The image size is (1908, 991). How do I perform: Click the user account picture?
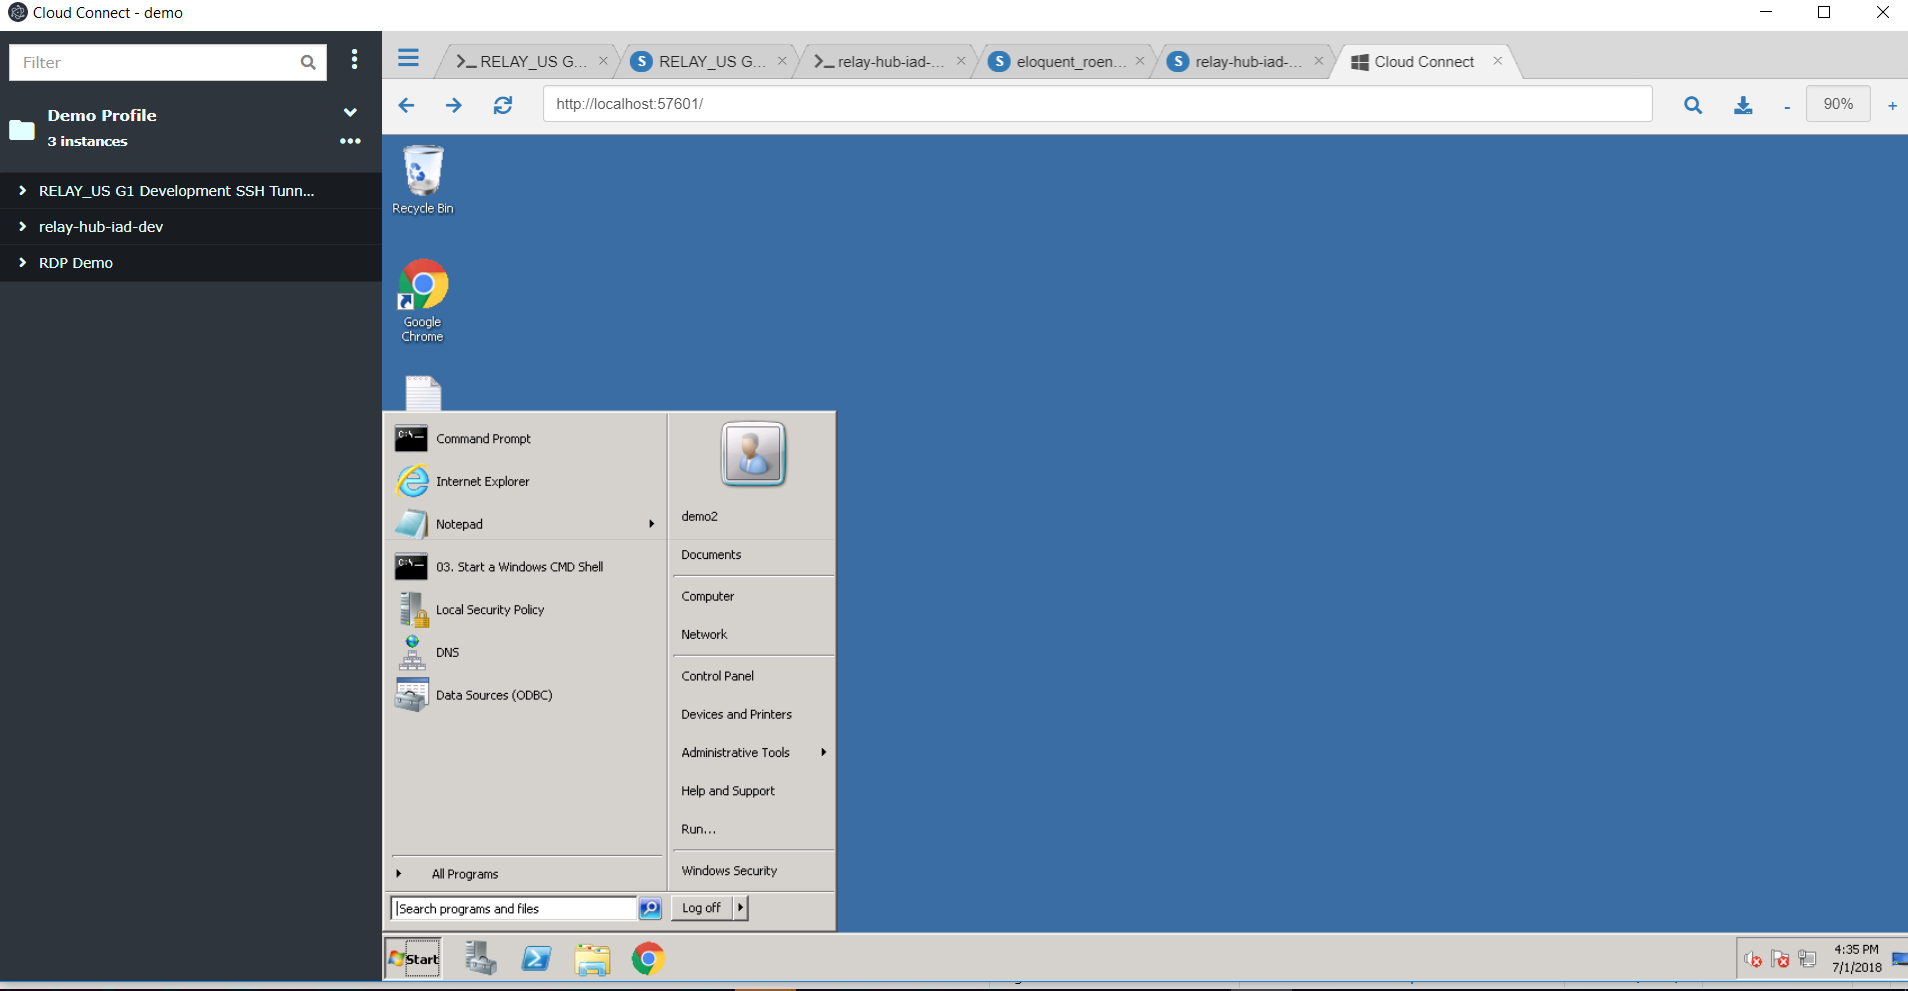[x=753, y=454]
